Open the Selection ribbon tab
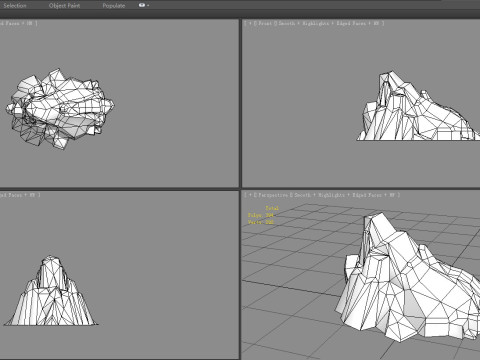 point(15,6)
